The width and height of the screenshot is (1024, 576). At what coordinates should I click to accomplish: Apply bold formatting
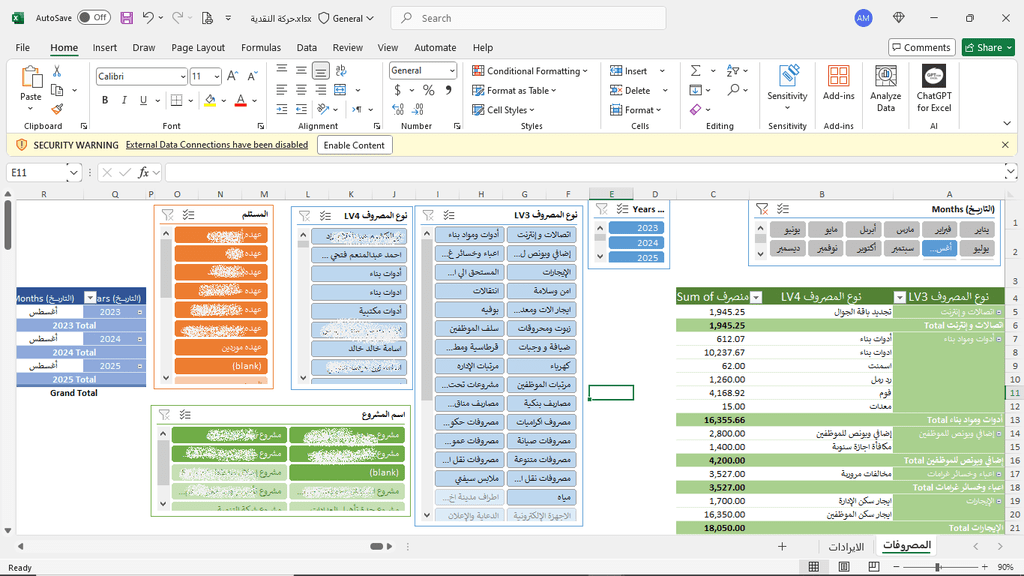(105, 100)
